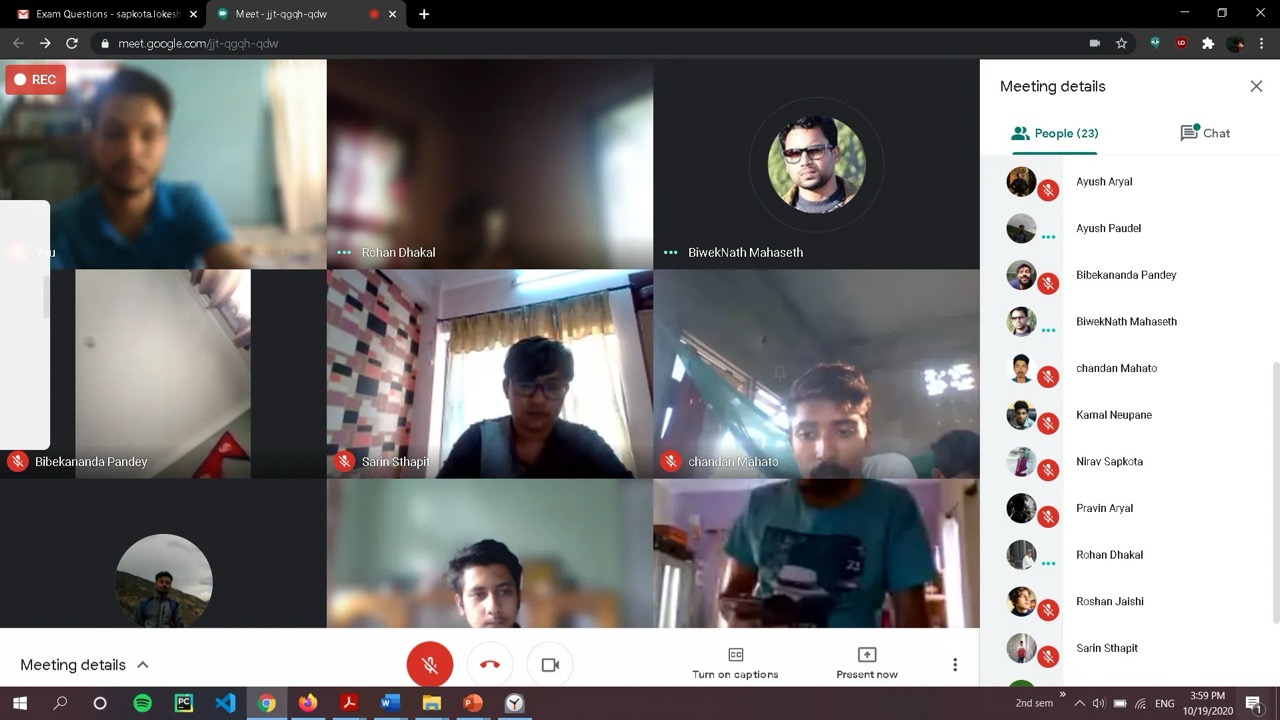Launch Visual Studio Code from the taskbar
Screen dimensions: 1280x720
[225, 703]
